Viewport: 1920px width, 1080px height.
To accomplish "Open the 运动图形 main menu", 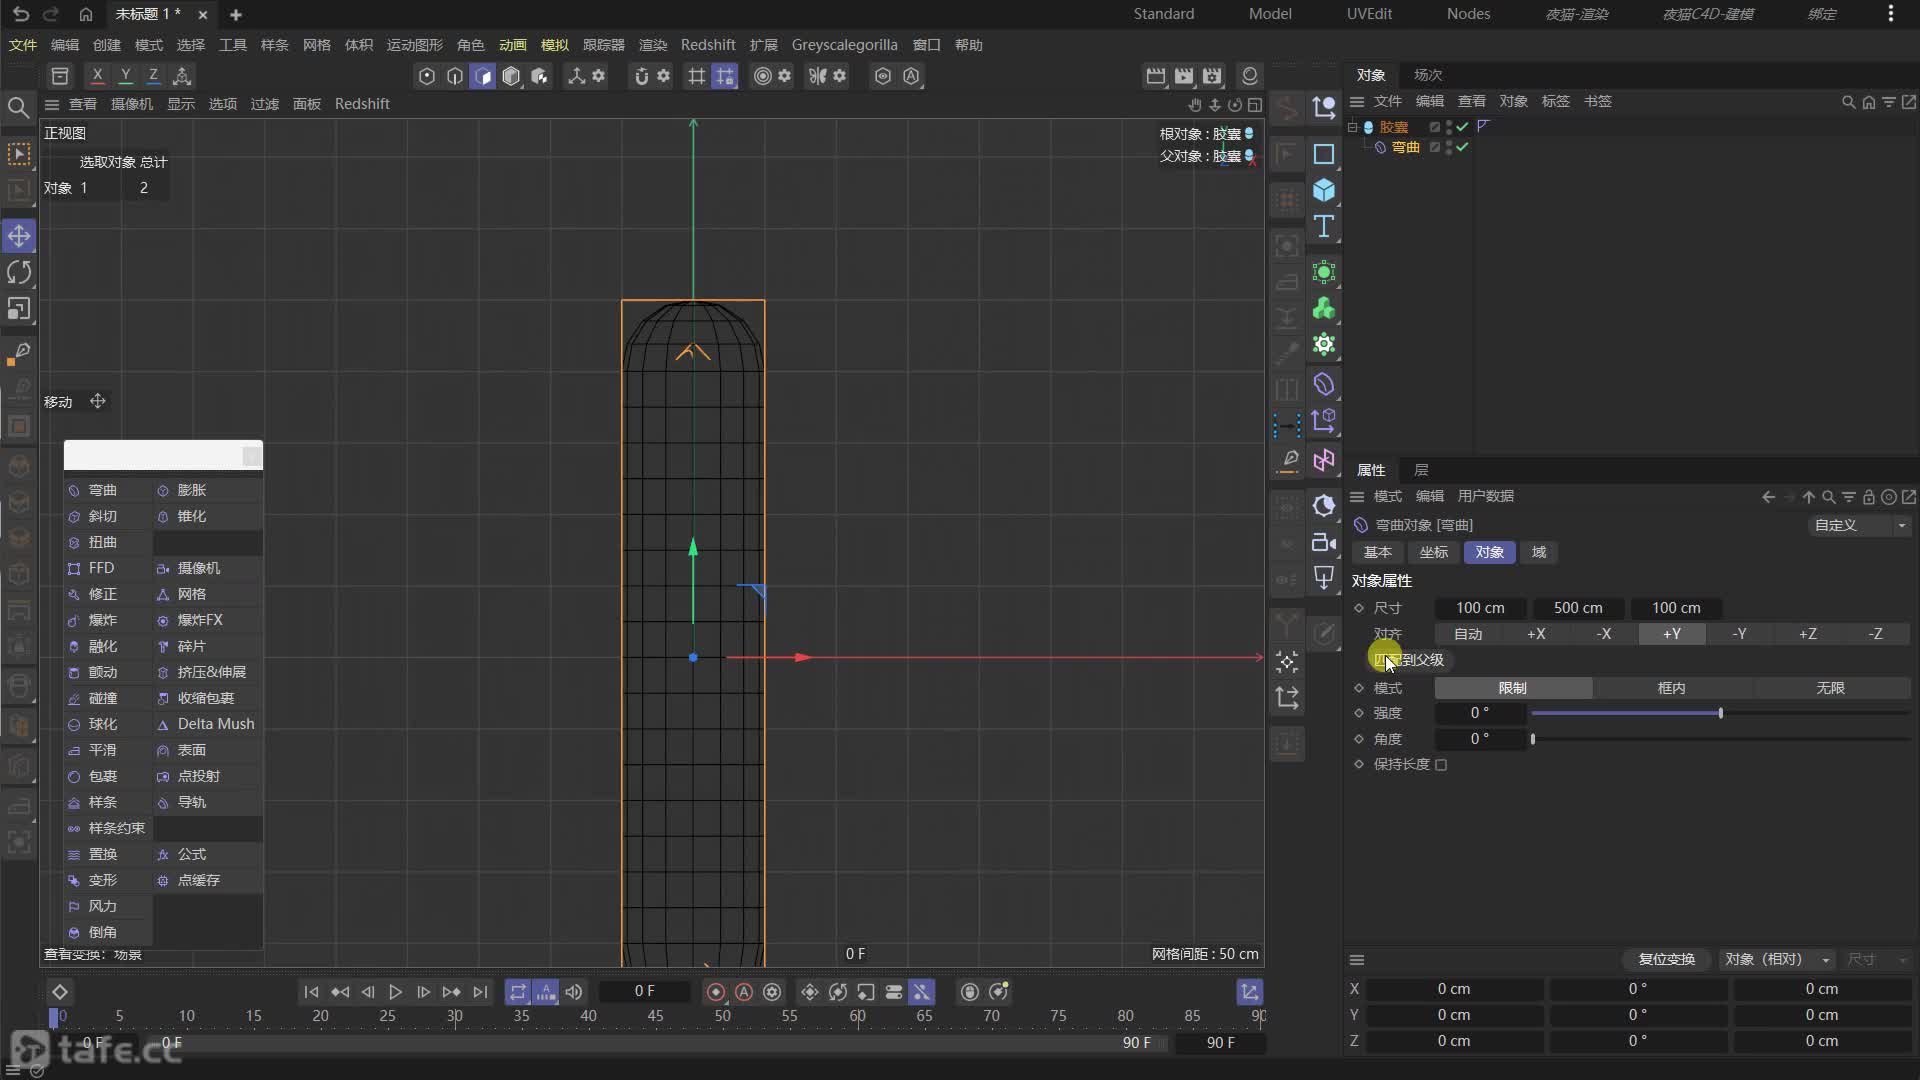I will [415, 45].
